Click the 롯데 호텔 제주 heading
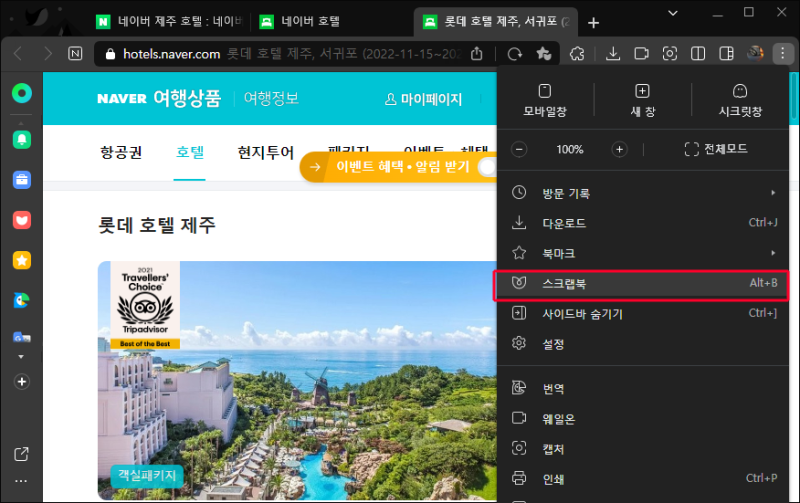The height and width of the screenshot is (503, 800). (x=157, y=225)
